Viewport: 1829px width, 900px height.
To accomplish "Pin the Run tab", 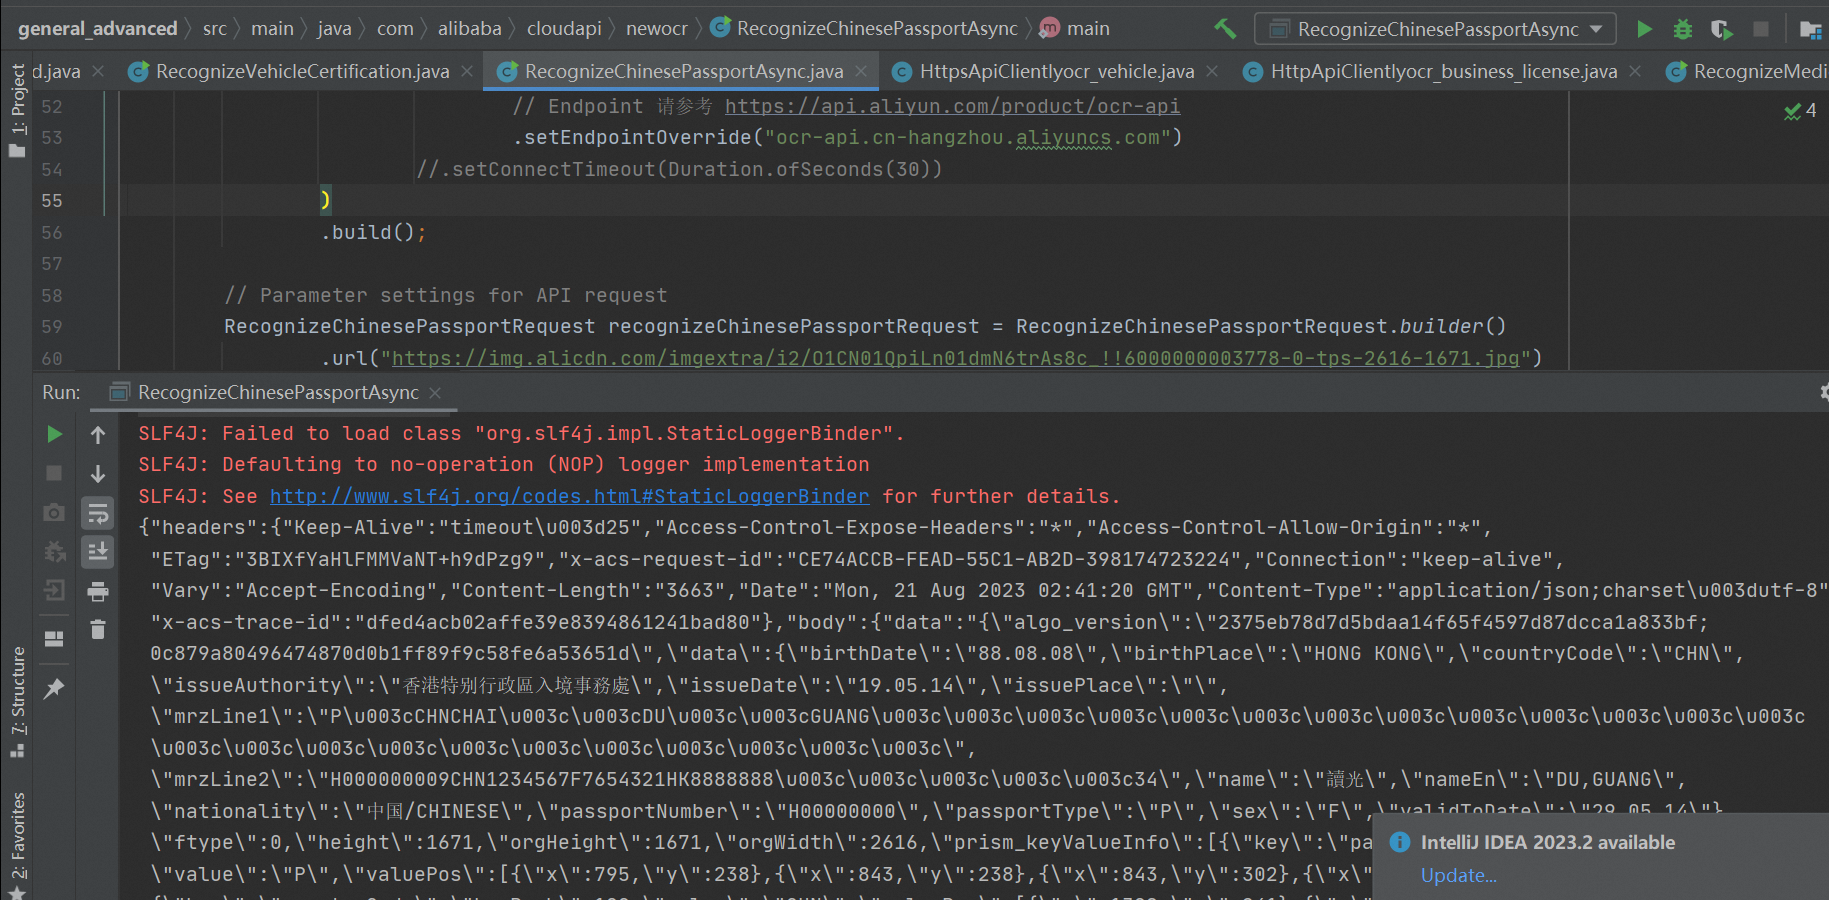I will point(54,688).
